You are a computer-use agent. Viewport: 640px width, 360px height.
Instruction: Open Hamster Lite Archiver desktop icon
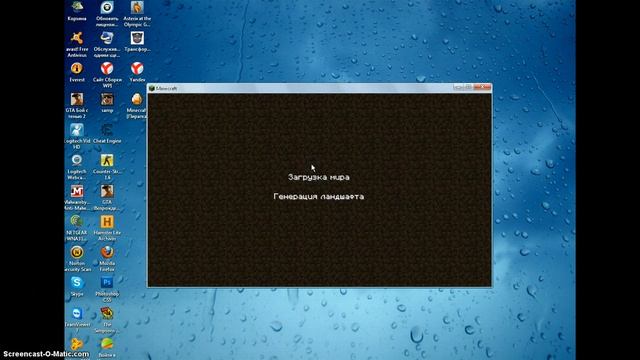(x=107, y=228)
